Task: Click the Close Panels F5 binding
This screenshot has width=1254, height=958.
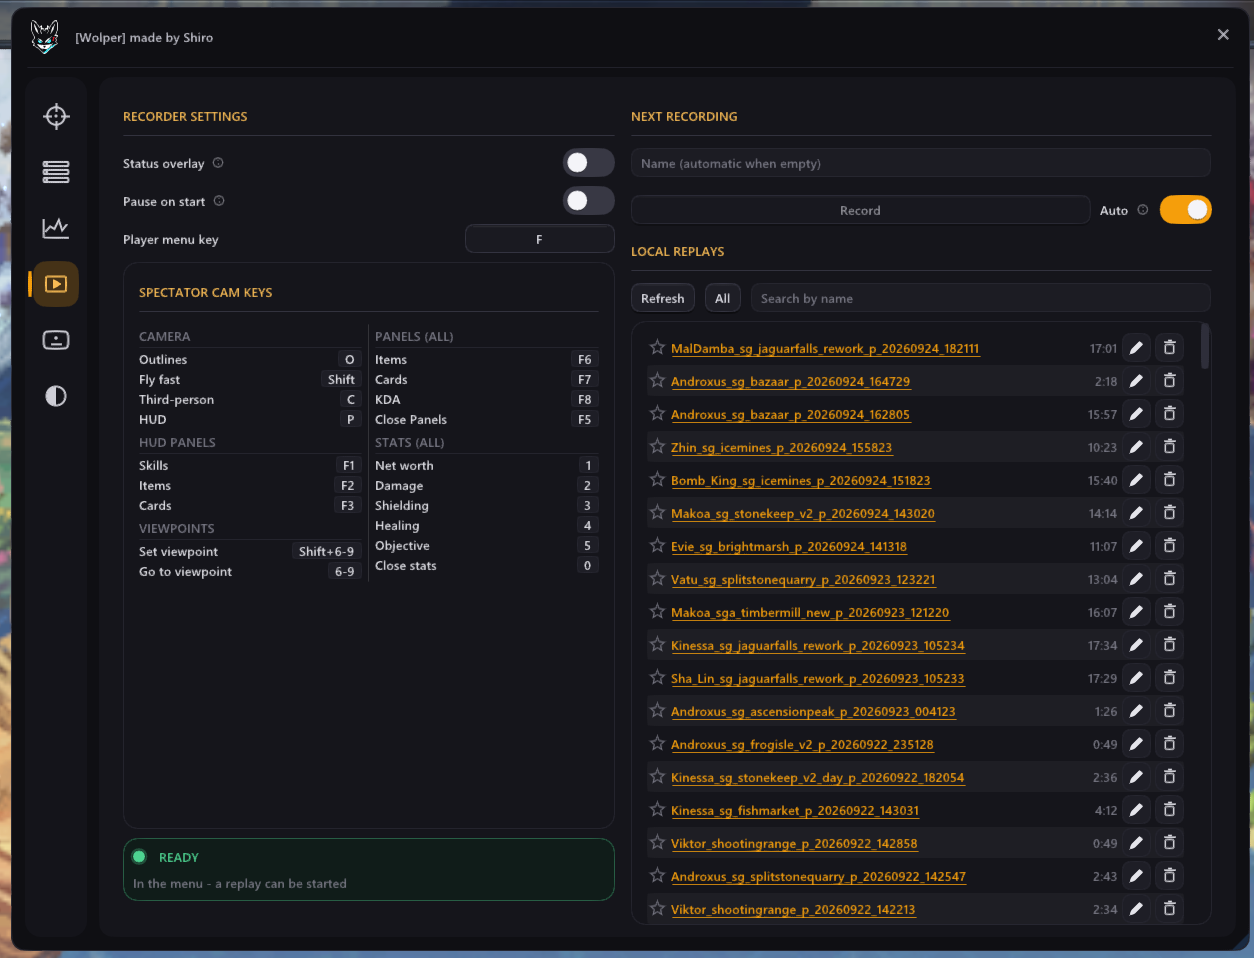Action: (585, 419)
